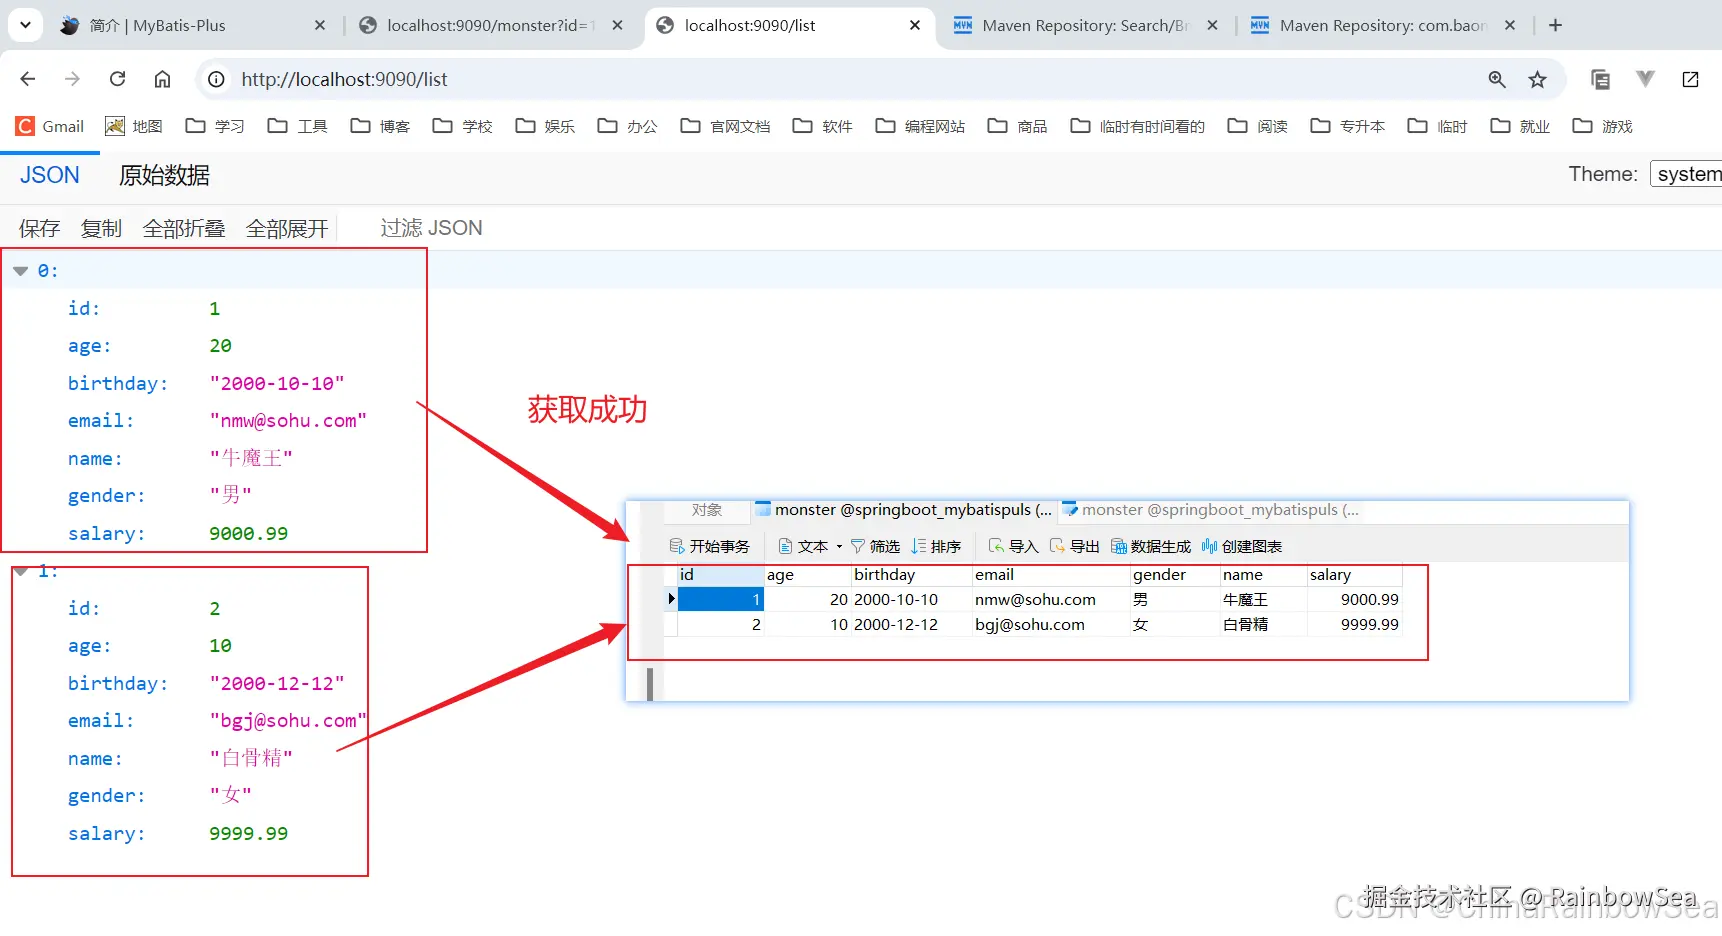The width and height of the screenshot is (1722, 936).
Task: Collapse the JSON array item 0
Action: [x=20, y=271]
